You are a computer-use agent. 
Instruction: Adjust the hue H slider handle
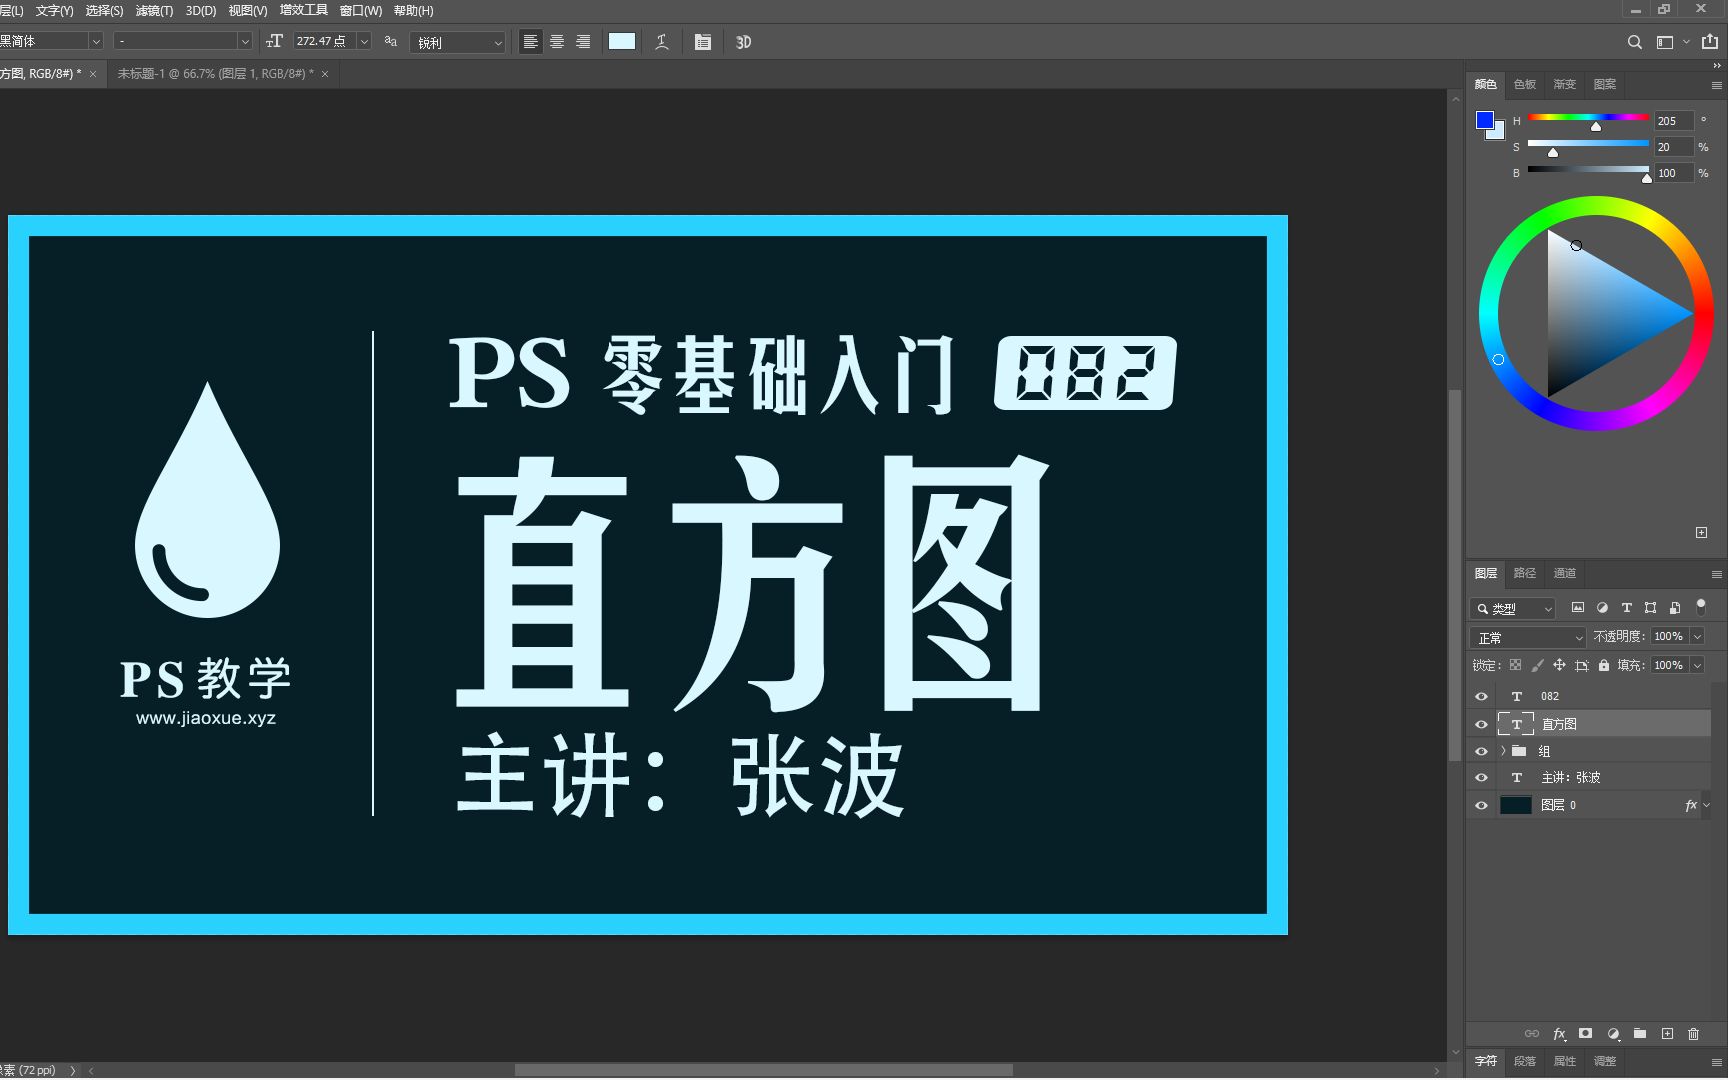pyautogui.click(x=1596, y=126)
